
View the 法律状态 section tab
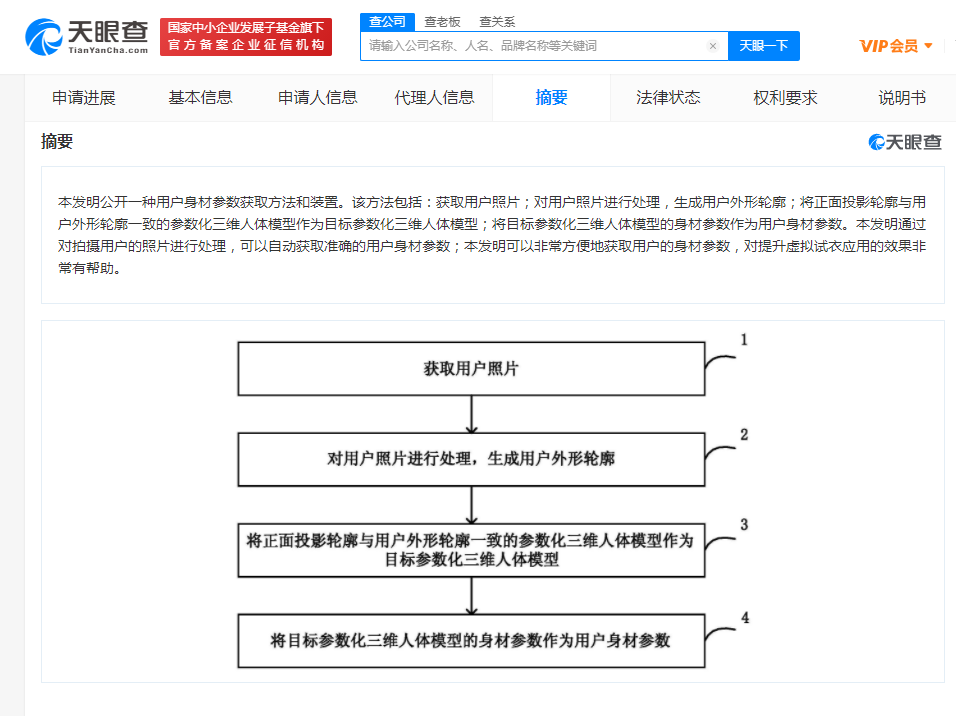[x=668, y=98]
